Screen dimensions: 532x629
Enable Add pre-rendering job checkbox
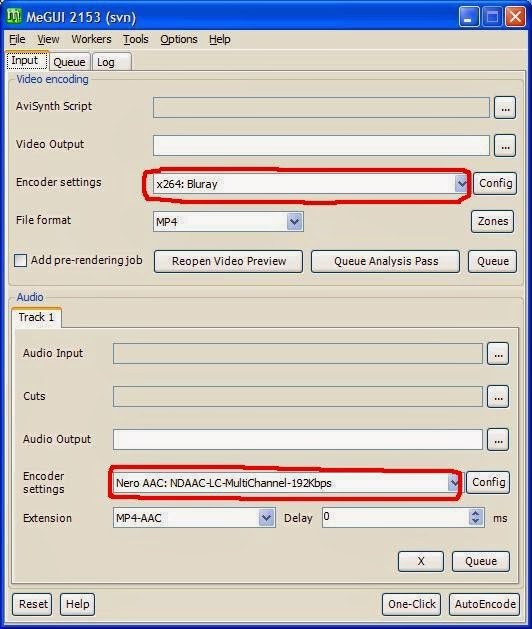click(20, 260)
